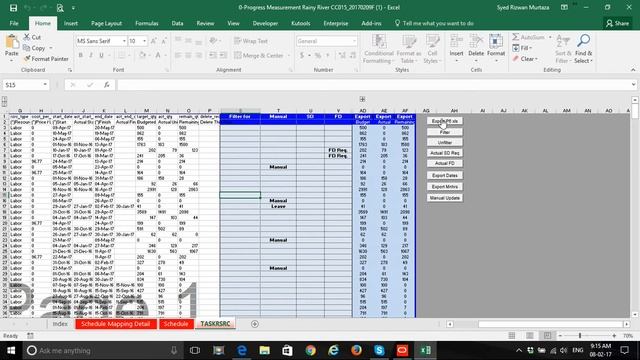Click the Actual FD button

(444, 163)
